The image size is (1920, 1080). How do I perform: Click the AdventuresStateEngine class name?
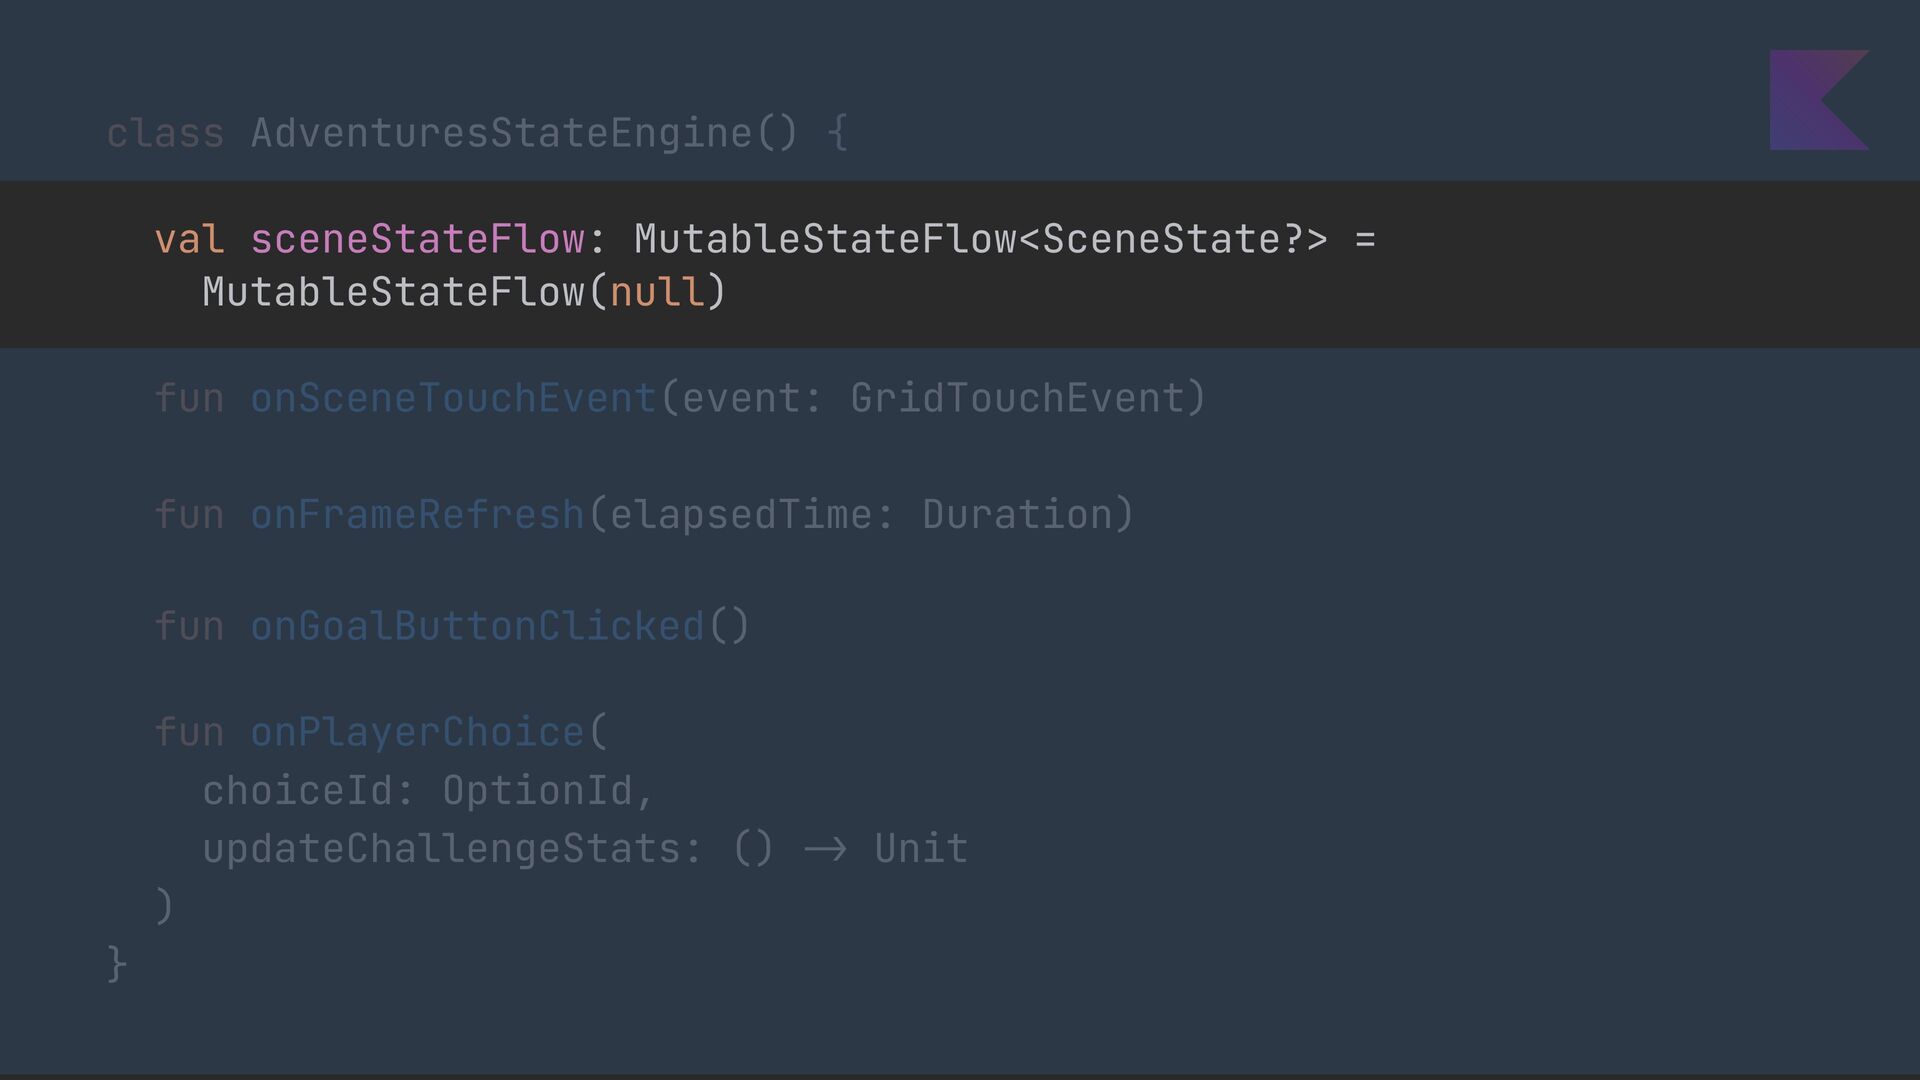tap(500, 133)
